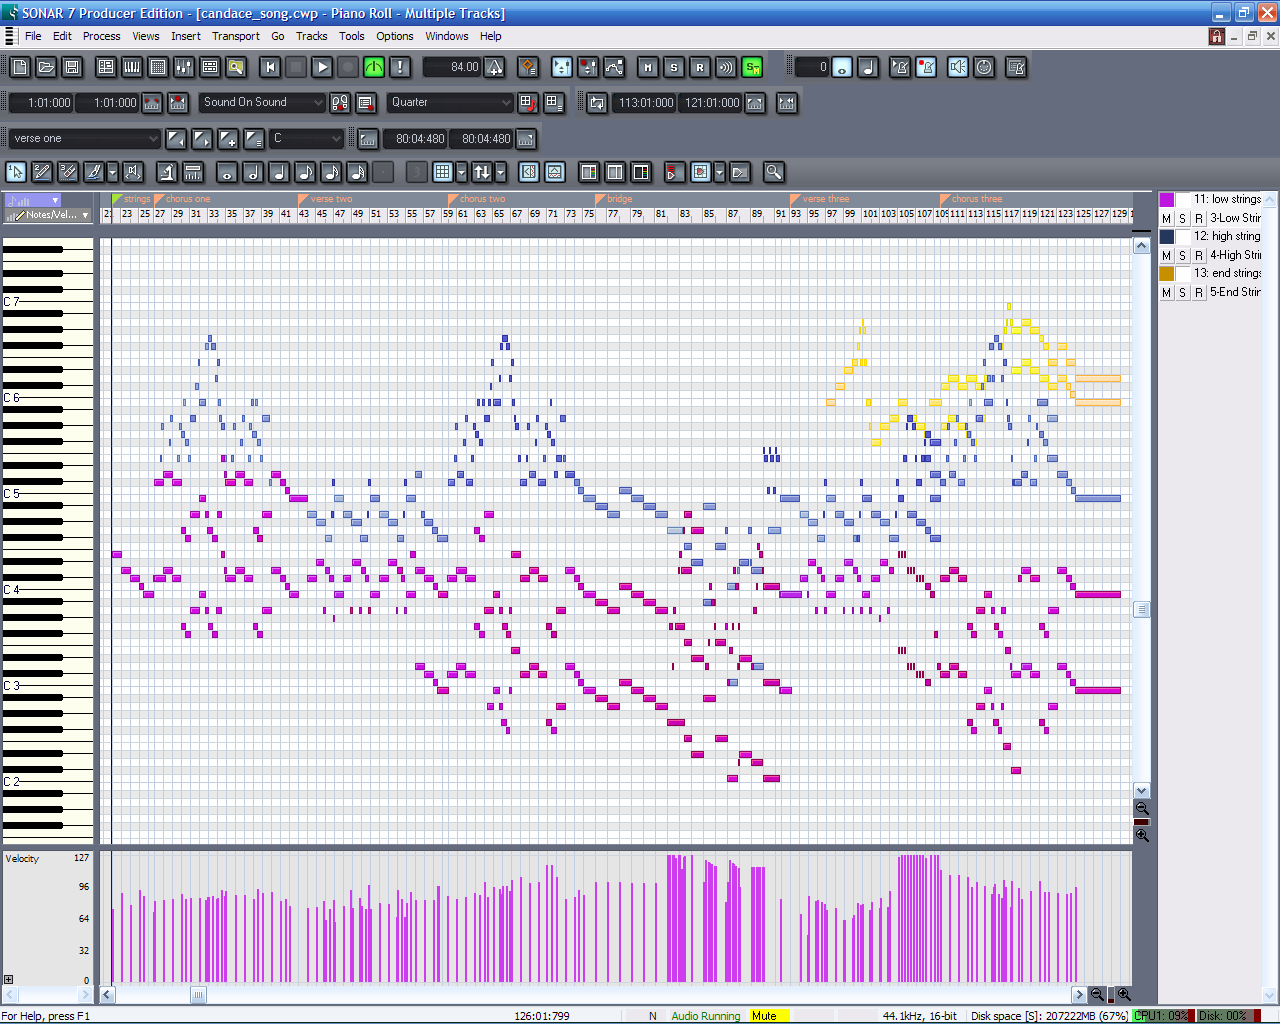Open the Notes/Velocity lane dropdown

[48, 215]
